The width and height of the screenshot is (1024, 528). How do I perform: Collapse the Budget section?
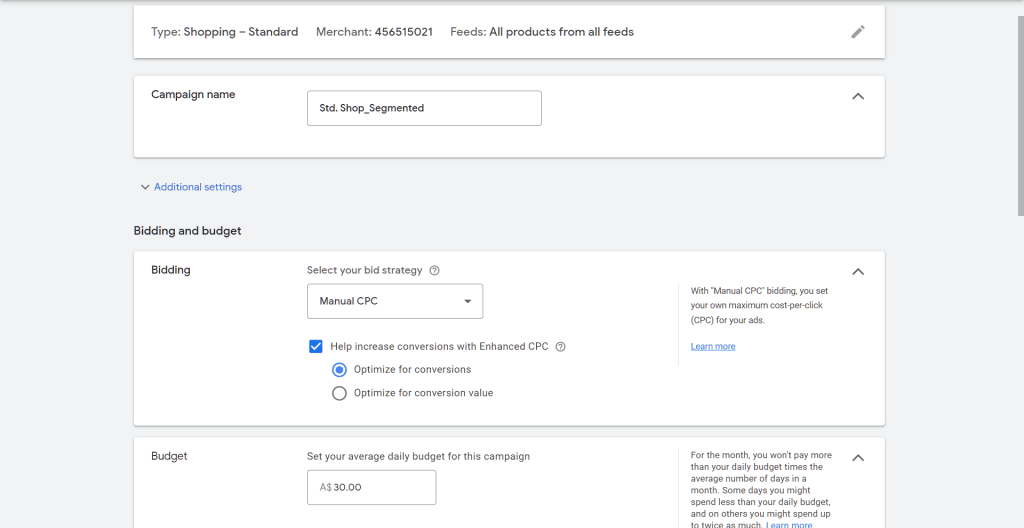point(857,457)
